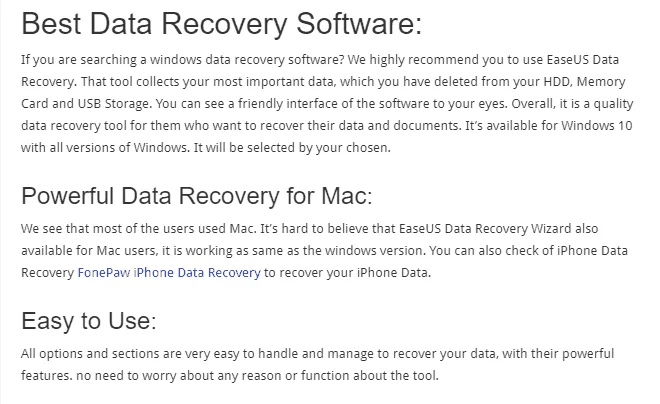This screenshot has width=660, height=404.
Task: Click the Powerful Data Recovery for Mac heading
Action: 197,196
